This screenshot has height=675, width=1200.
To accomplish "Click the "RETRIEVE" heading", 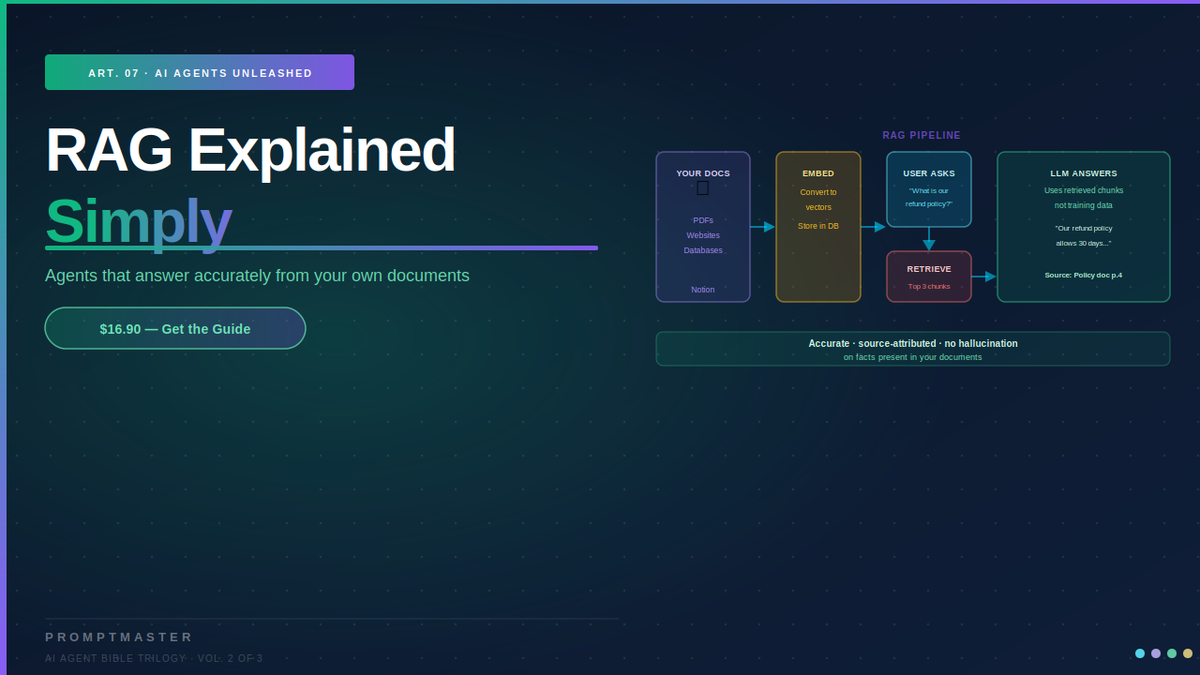I will pyautogui.click(x=929, y=269).
